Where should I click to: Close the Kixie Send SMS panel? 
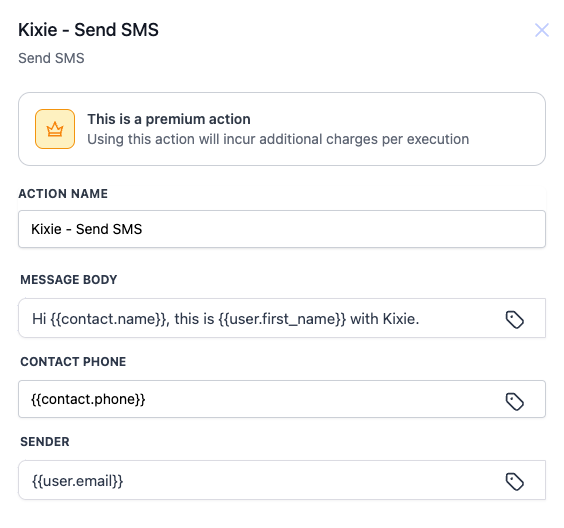click(541, 30)
